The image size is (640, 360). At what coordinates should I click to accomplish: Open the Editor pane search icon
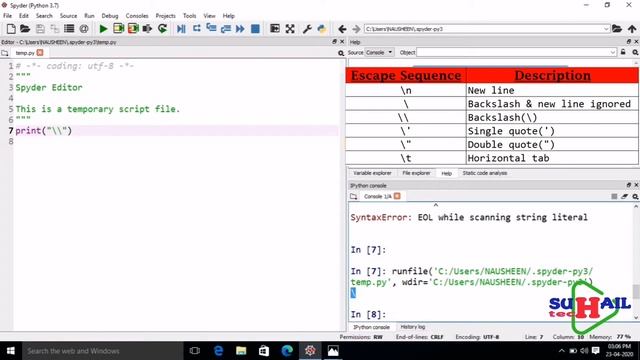tap(341, 53)
